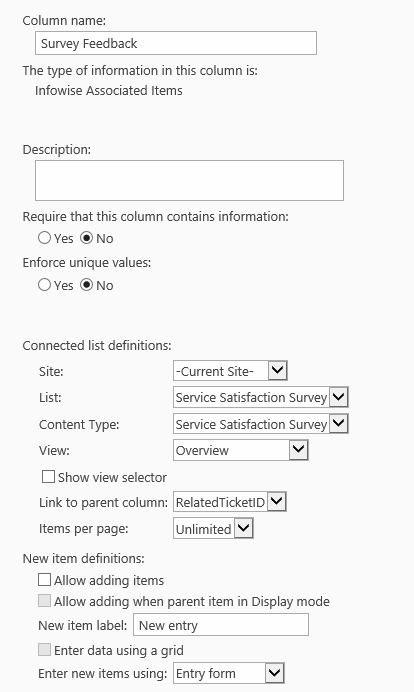
Task: Toggle Allow adding when parent in Display mode
Action: point(44,601)
